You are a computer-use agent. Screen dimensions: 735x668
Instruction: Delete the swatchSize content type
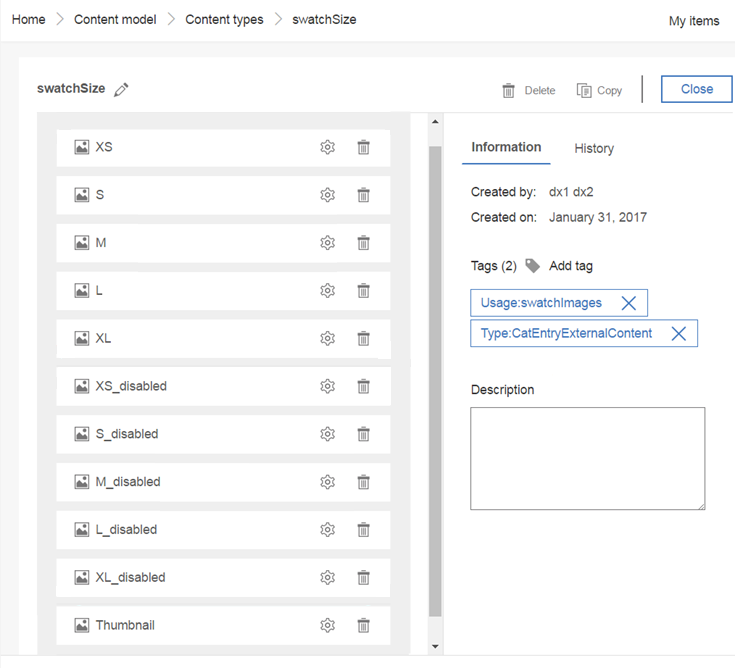528,90
